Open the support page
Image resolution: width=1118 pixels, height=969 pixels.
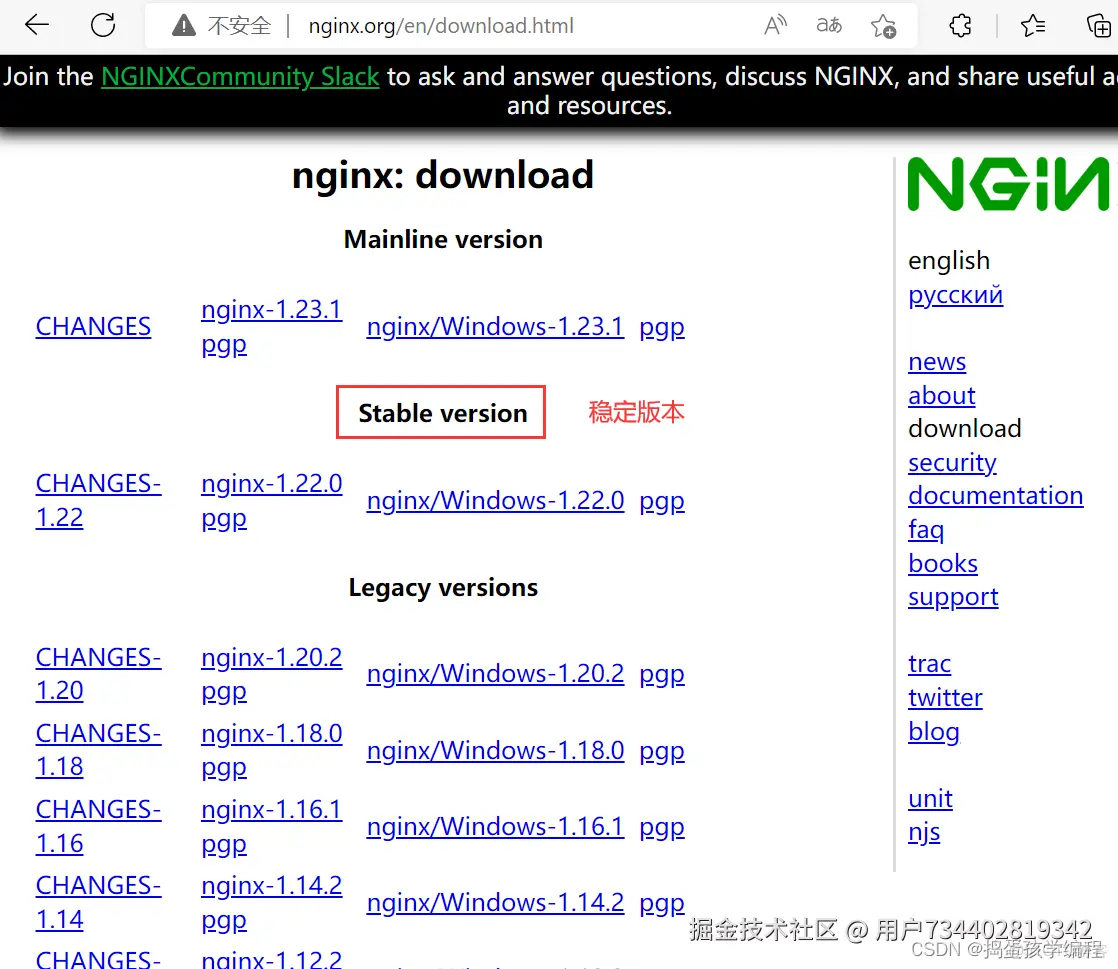(x=953, y=598)
